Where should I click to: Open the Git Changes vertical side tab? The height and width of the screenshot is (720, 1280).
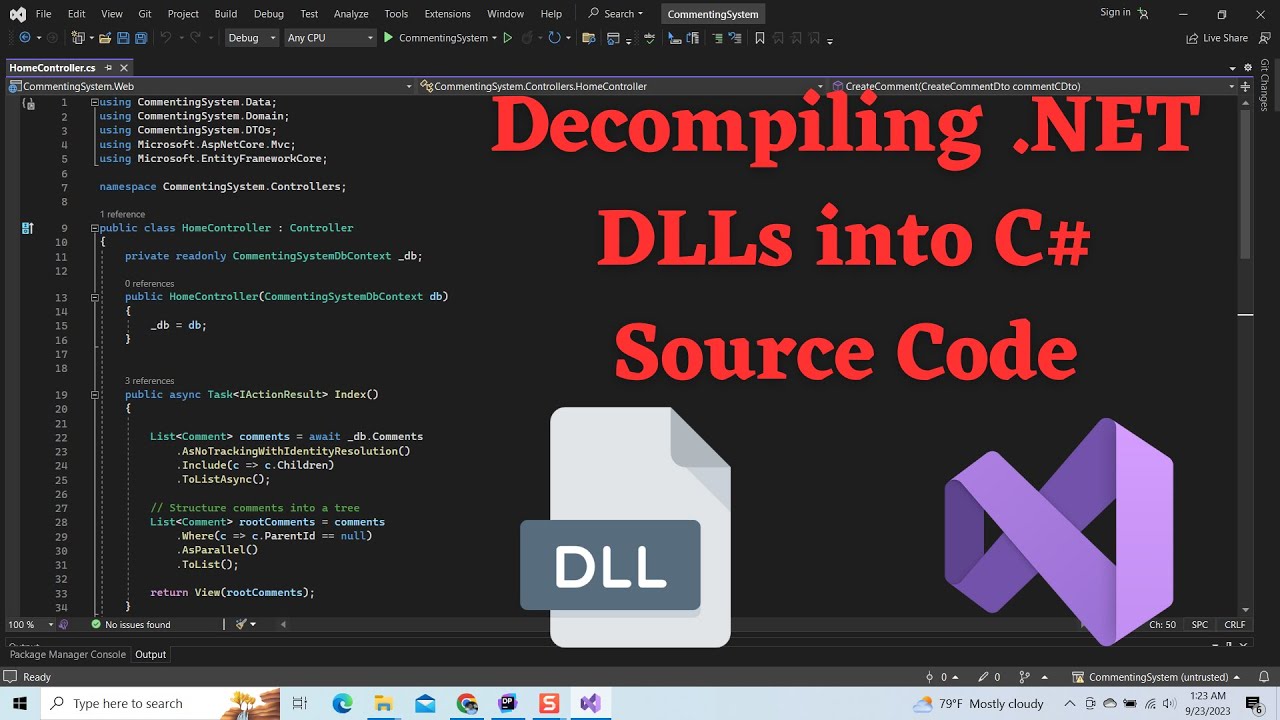[x=1265, y=85]
